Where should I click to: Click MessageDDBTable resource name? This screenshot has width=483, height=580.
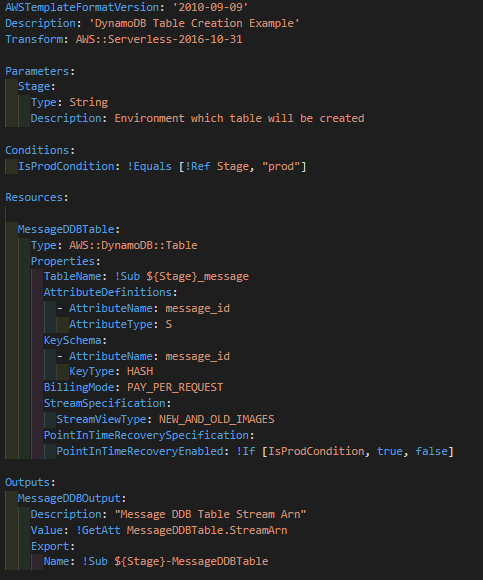[x=66, y=229]
